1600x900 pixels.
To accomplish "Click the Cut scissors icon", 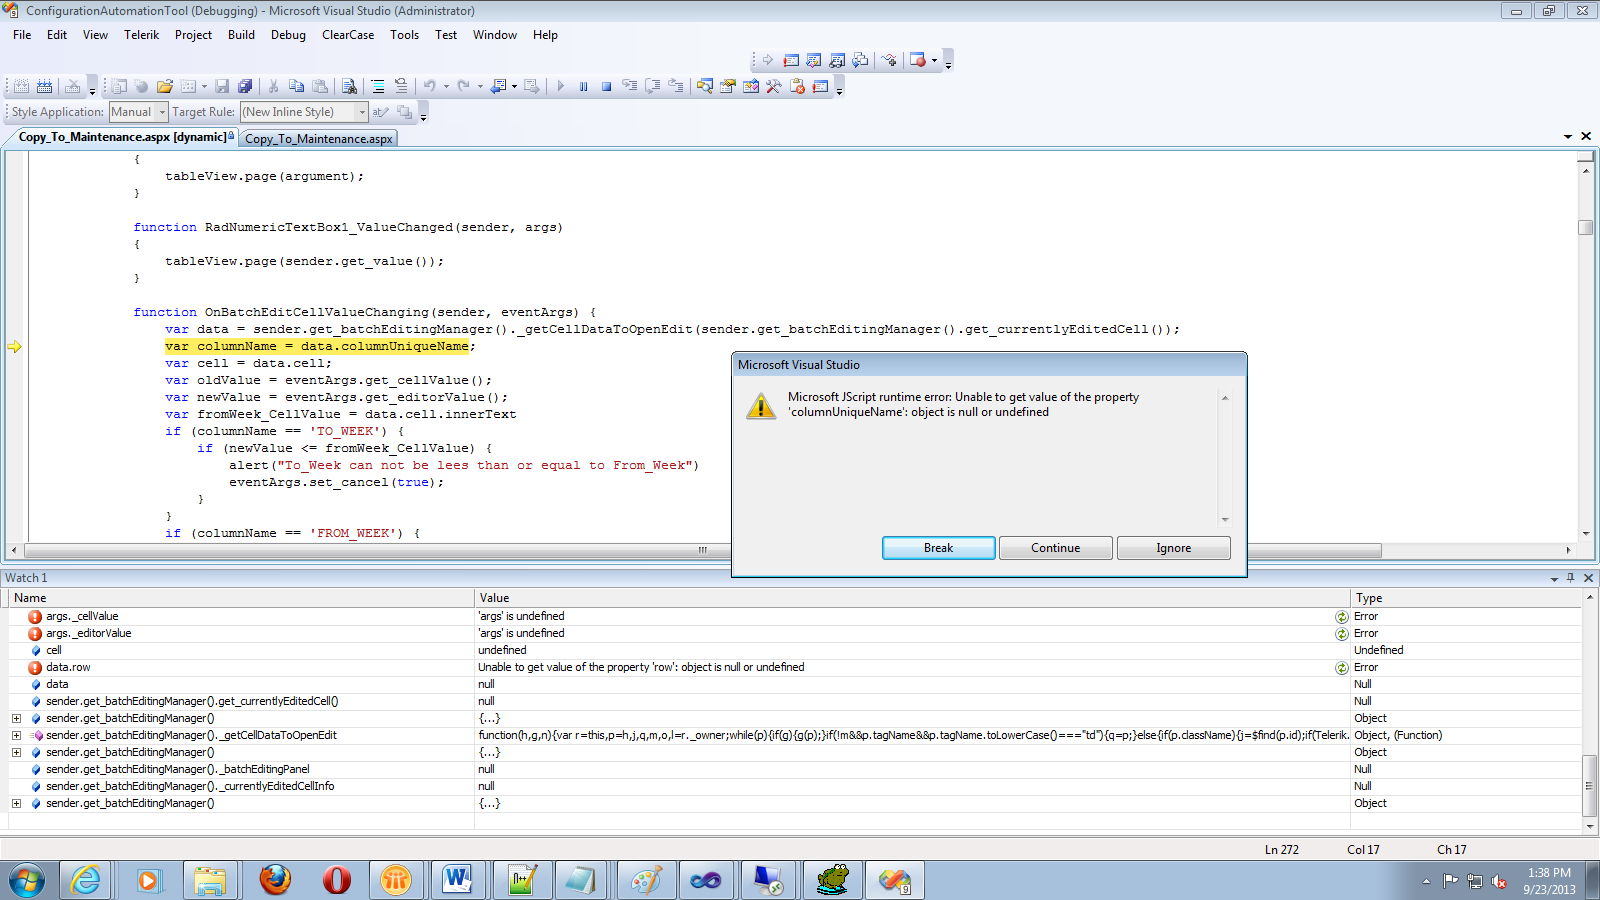I will [273, 87].
